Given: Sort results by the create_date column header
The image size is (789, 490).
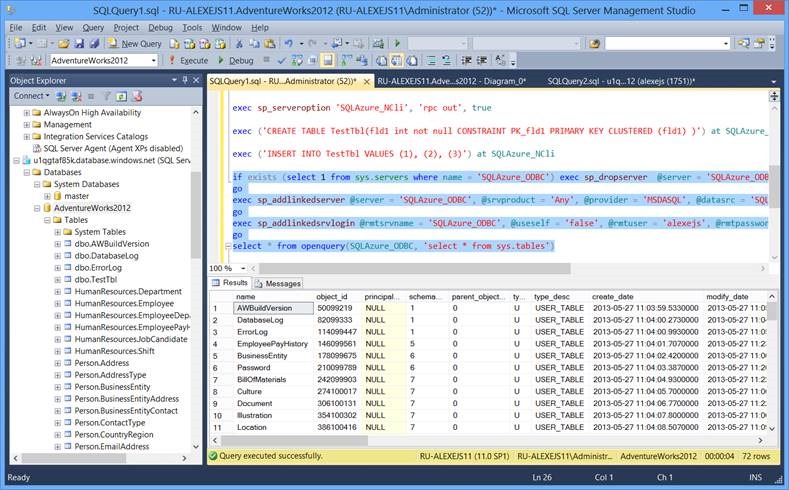Looking at the screenshot, I should pyautogui.click(x=646, y=296).
